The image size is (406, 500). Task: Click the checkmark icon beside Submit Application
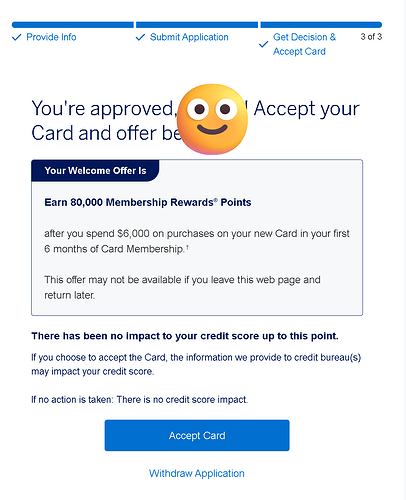(x=140, y=37)
